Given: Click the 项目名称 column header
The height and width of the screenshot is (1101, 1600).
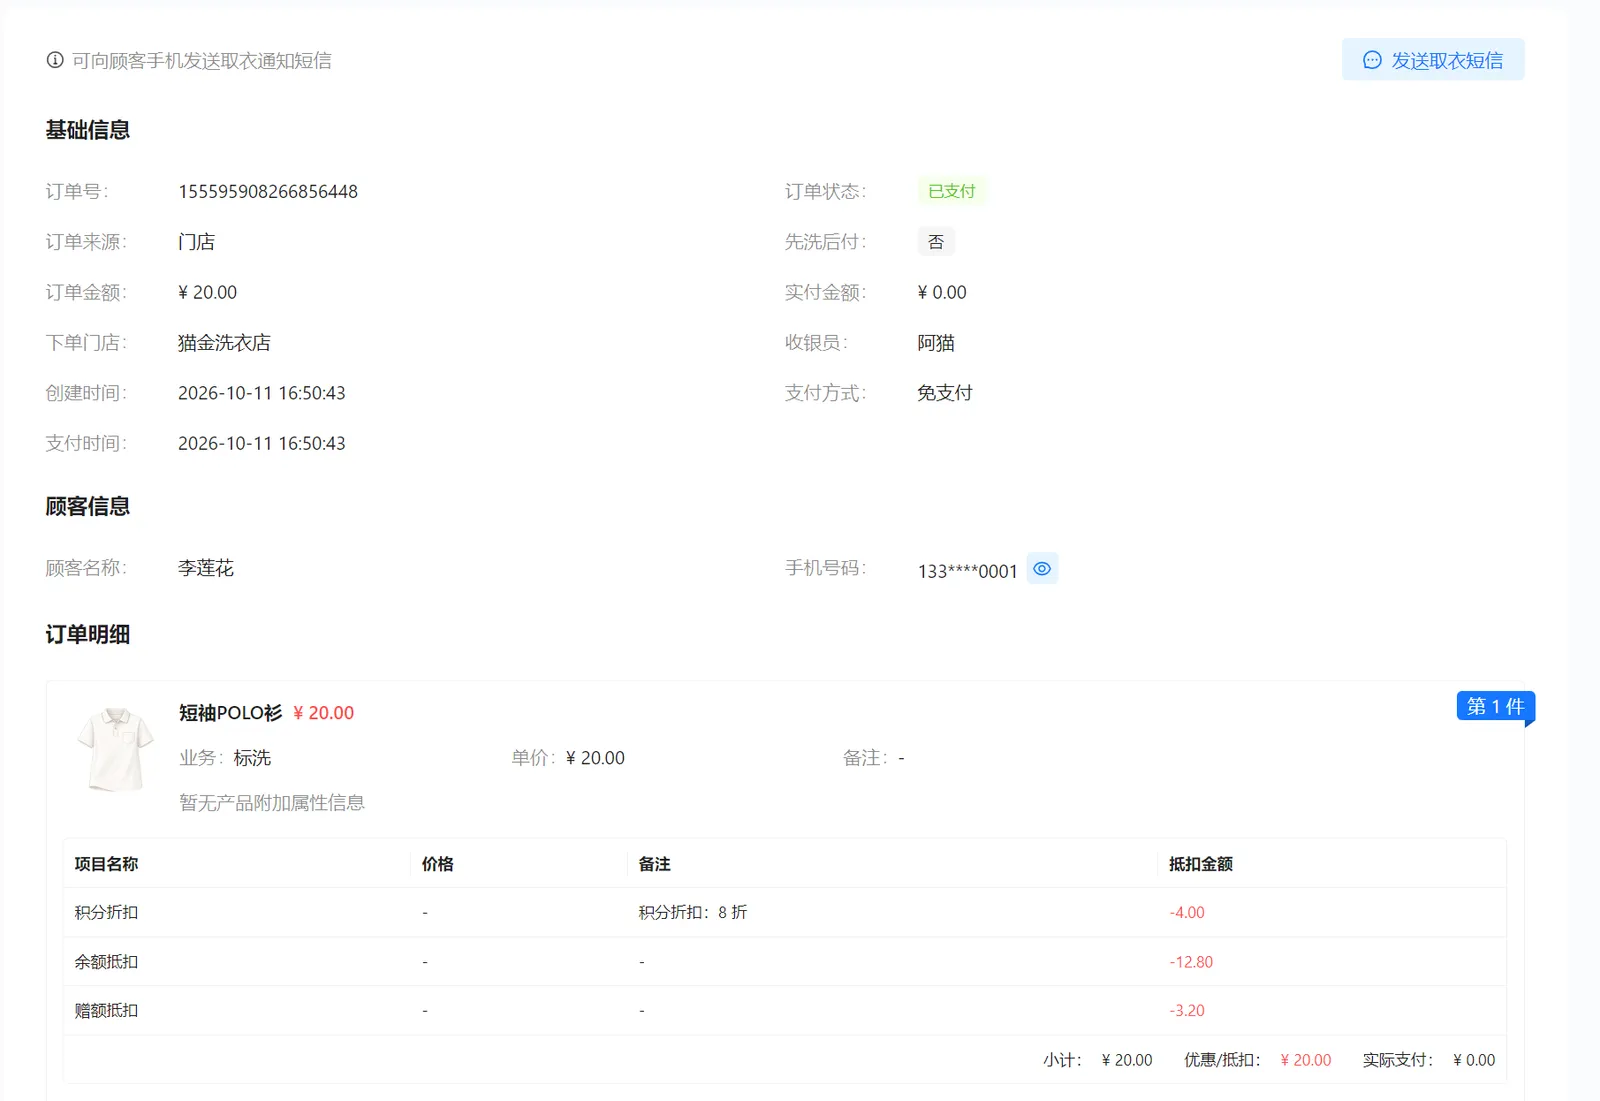Looking at the screenshot, I should coord(106,864).
